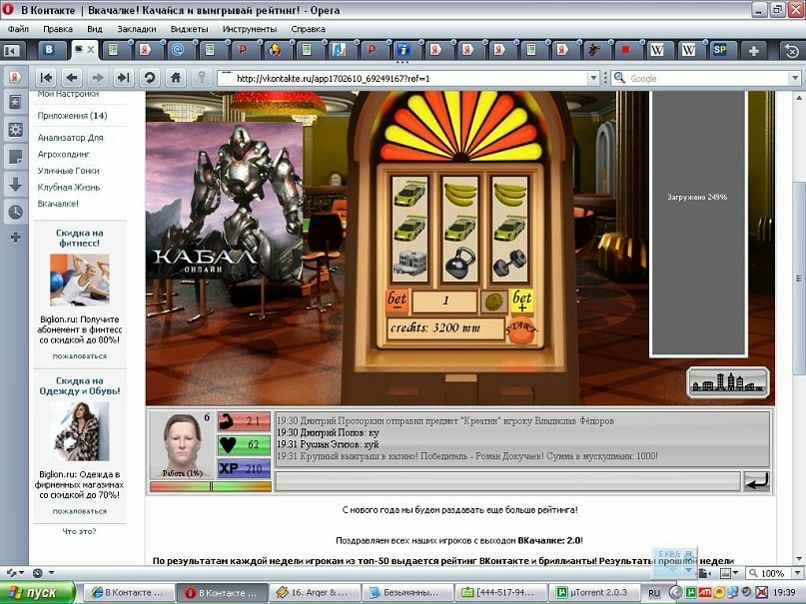This screenshot has width=806, height=604.
Task: Open the Widgets gear panel
Action: pos(15,130)
